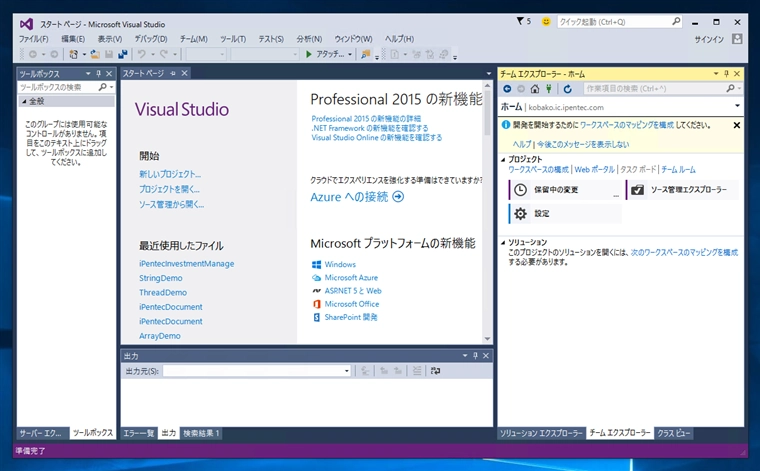Open the ツール(T) menu

click(233, 39)
